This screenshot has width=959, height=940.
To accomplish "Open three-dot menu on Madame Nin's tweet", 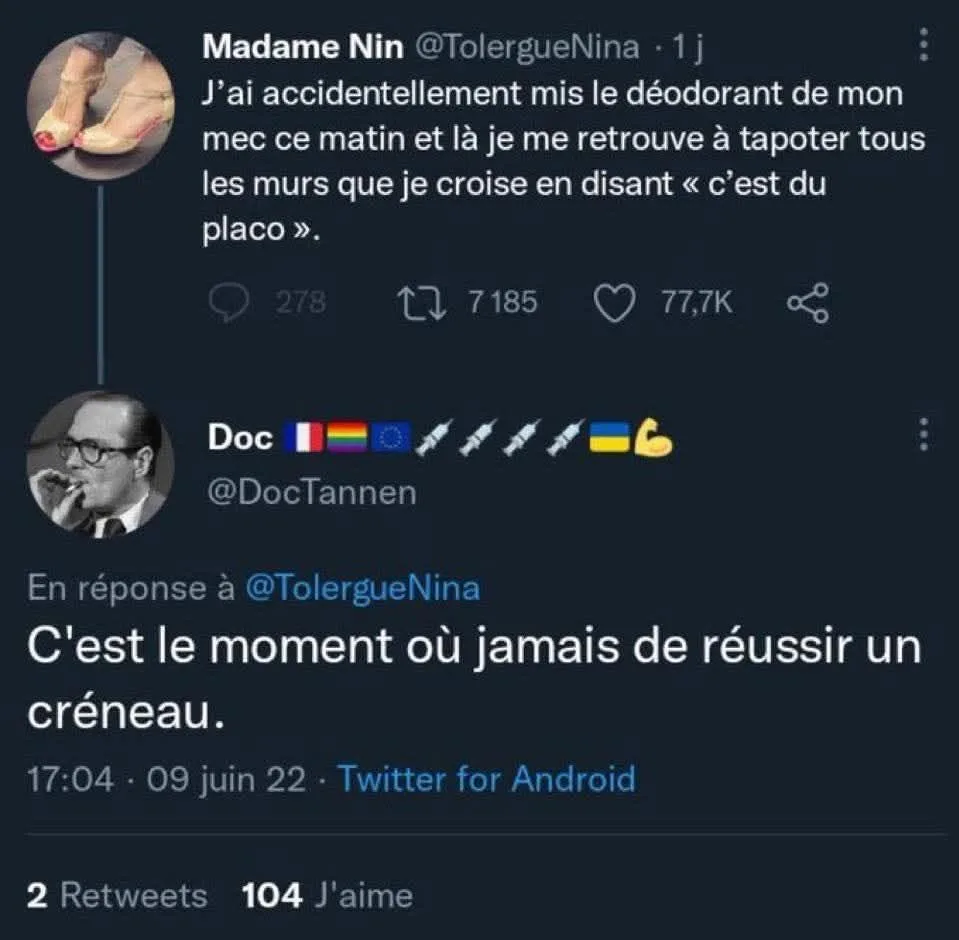I will [x=924, y=45].
